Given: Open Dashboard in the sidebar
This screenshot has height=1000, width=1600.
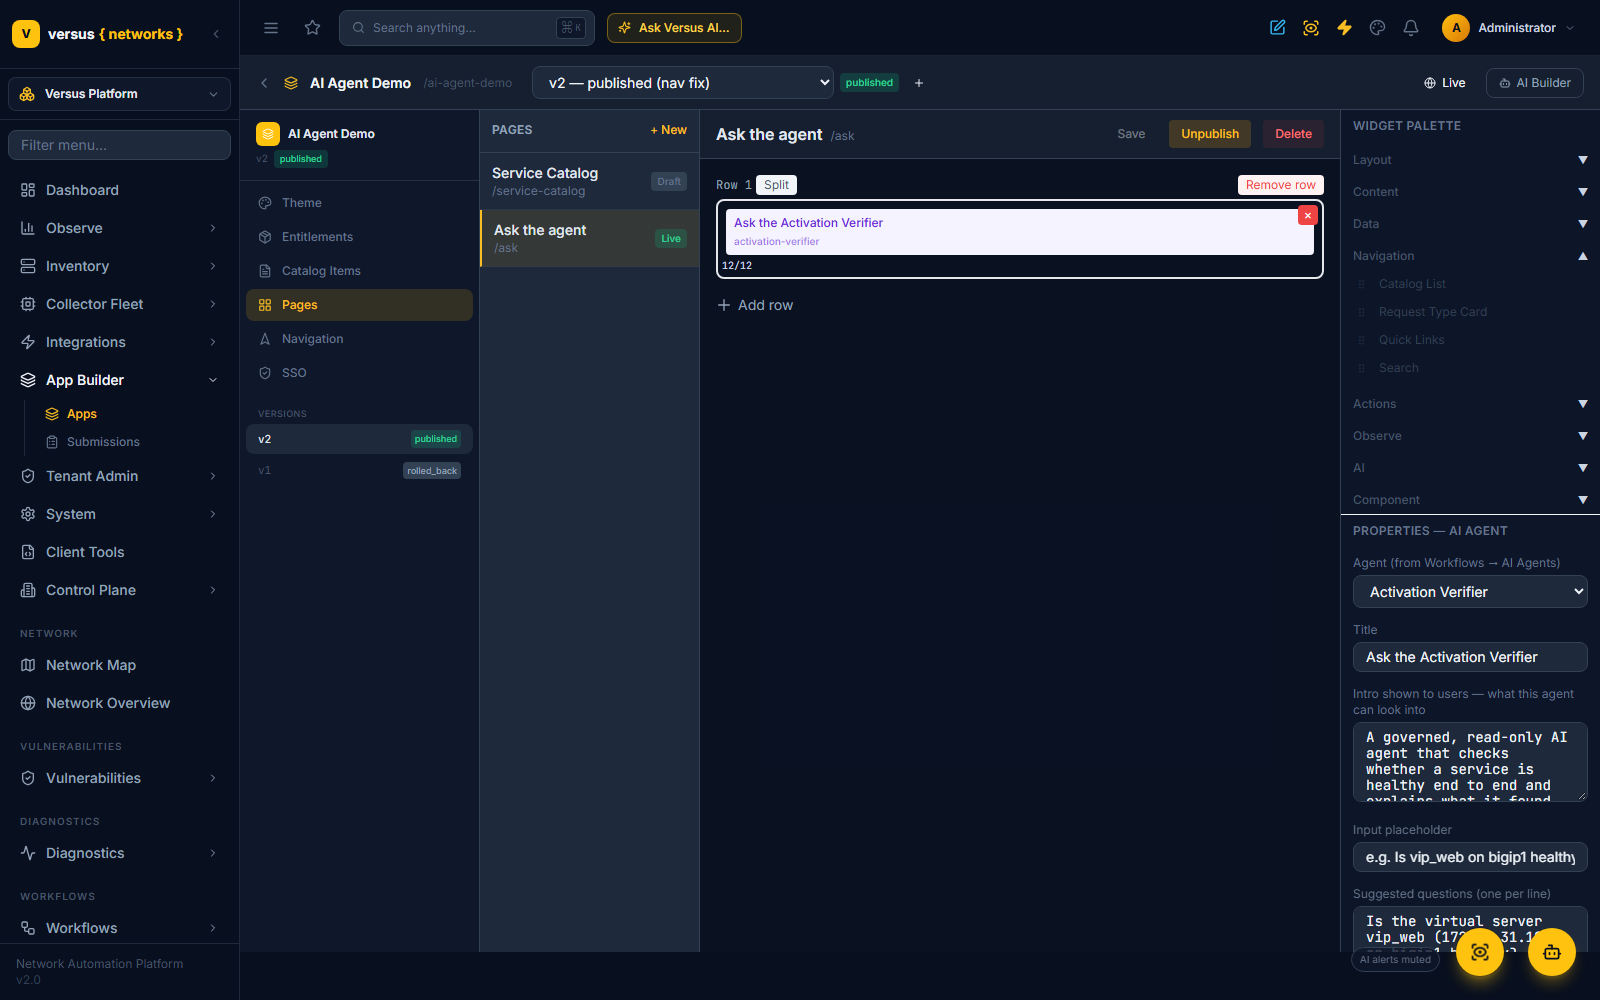Looking at the screenshot, I should [x=120, y=190].
